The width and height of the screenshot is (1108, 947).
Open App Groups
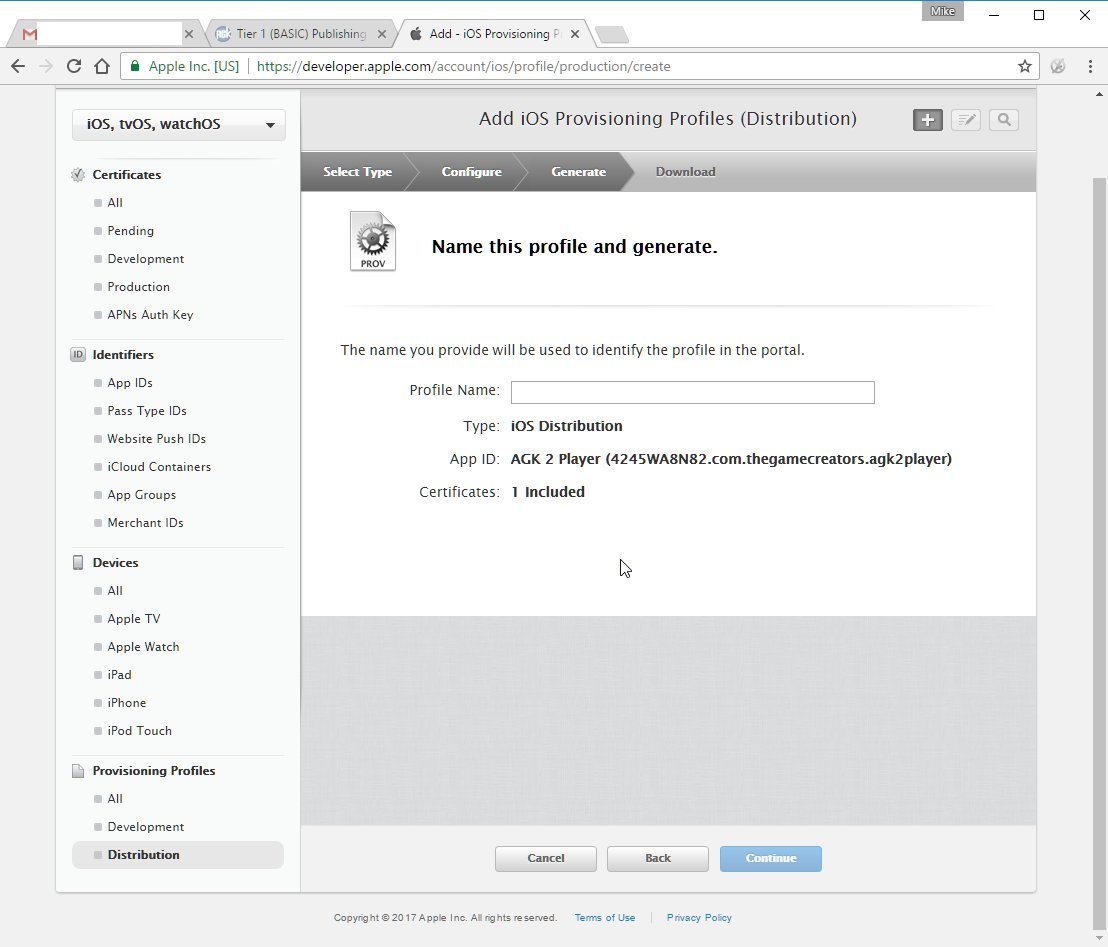[141, 495]
